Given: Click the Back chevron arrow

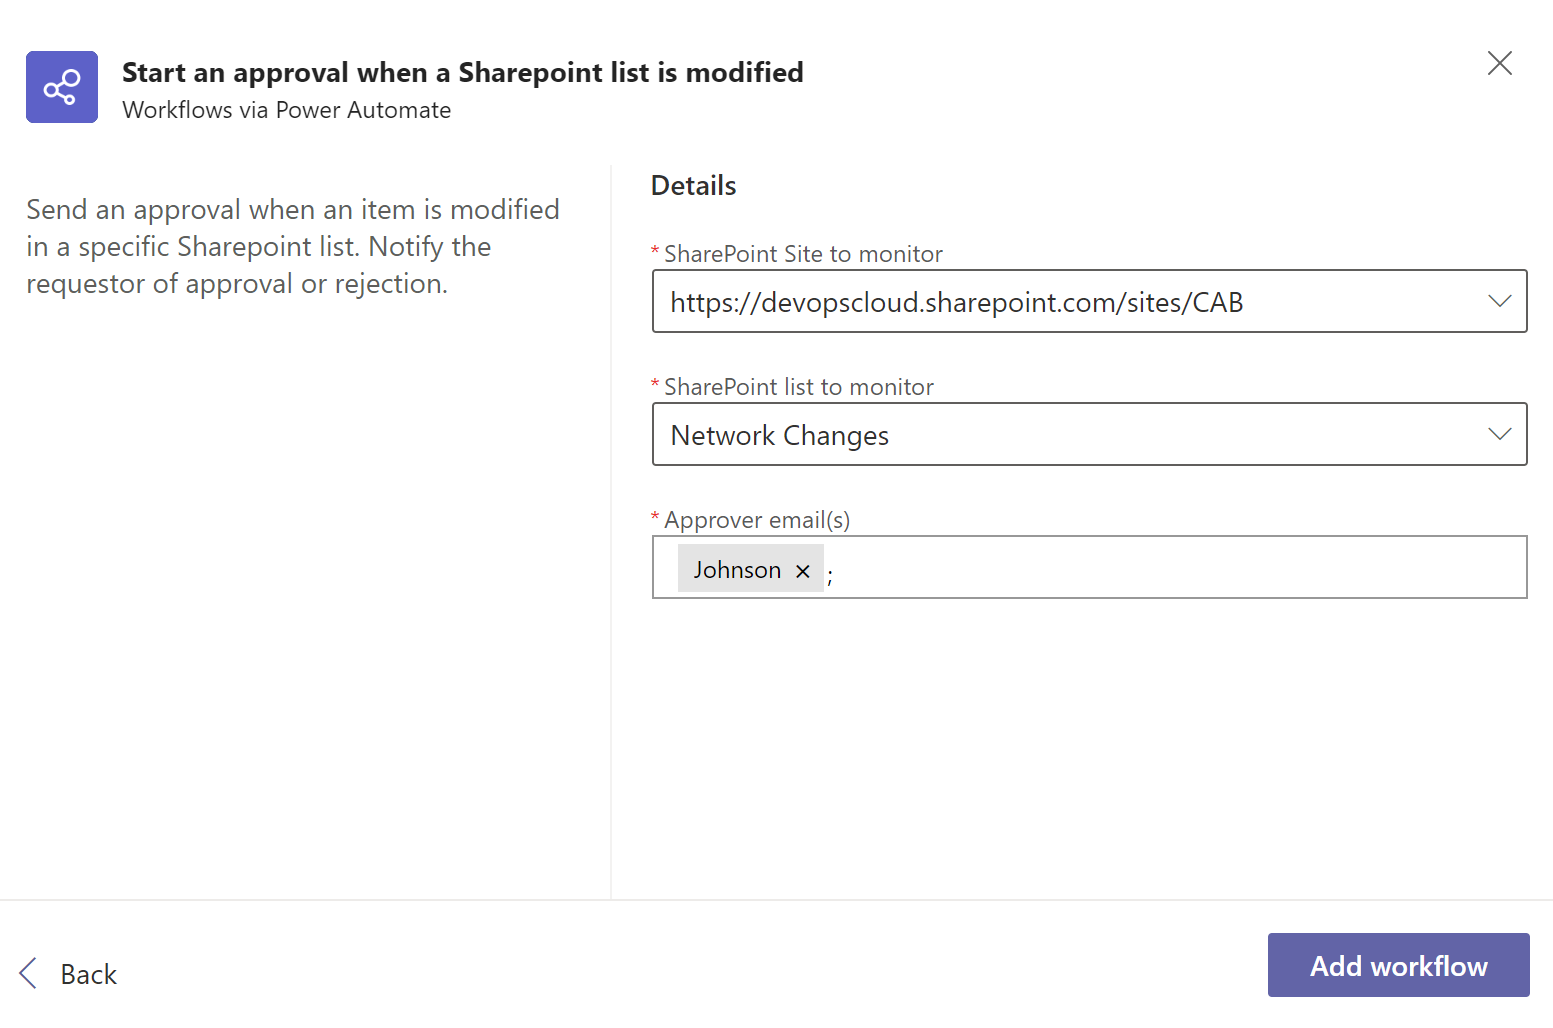Looking at the screenshot, I should 28,973.
